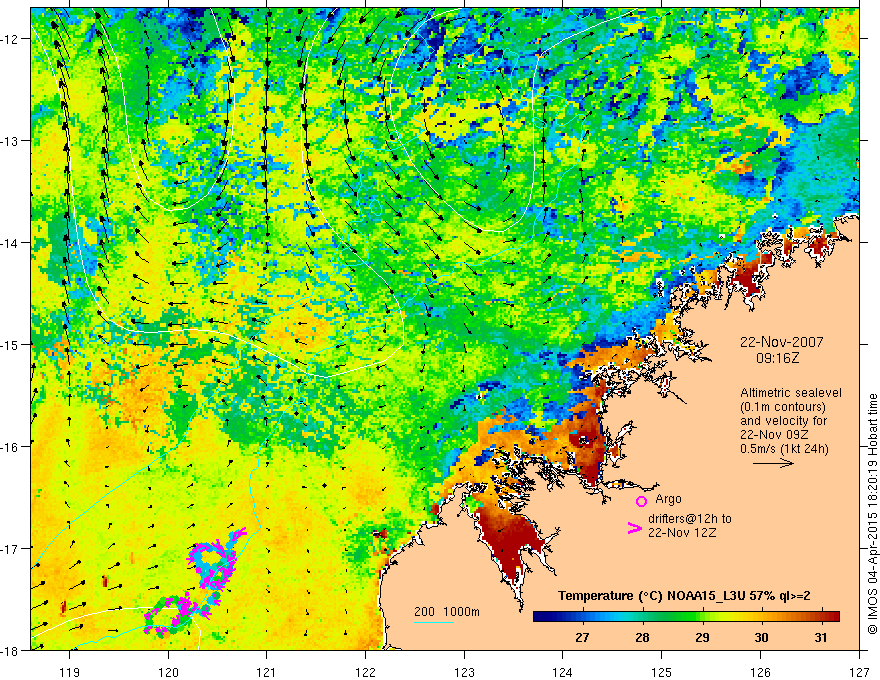This screenshot has height=680, width=880.
Task: Click the colorbar tick label 29
Action: 702,637
